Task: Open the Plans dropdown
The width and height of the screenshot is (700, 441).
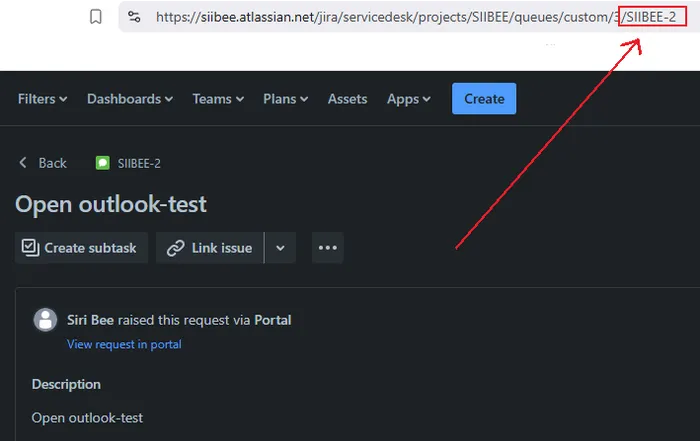Action: click(285, 99)
